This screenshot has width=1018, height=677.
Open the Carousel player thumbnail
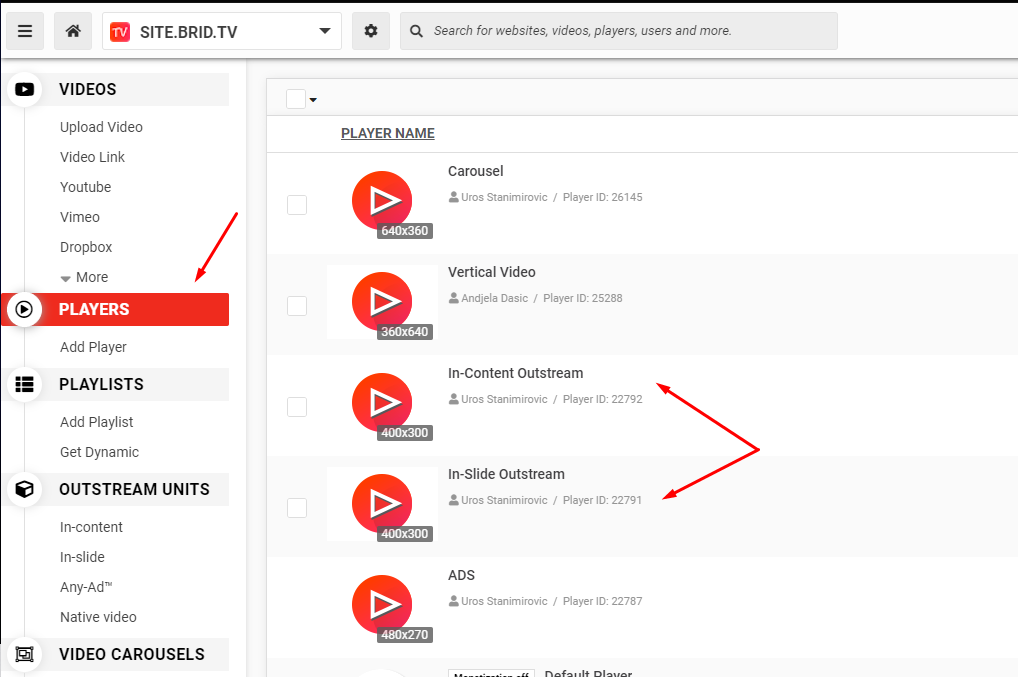[383, 203]
